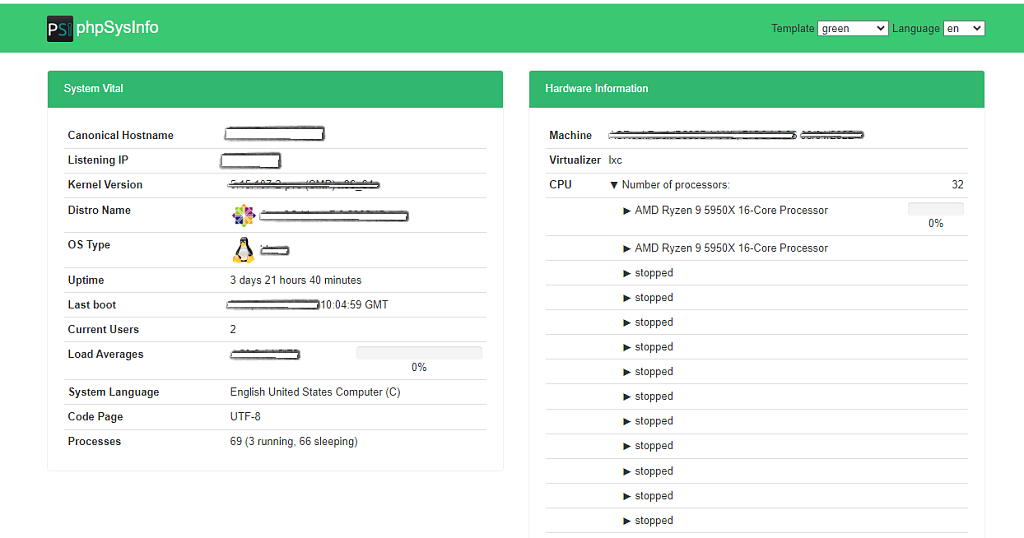
Task: Click the distro logo icon beside Distro Name
Action: 243,215
